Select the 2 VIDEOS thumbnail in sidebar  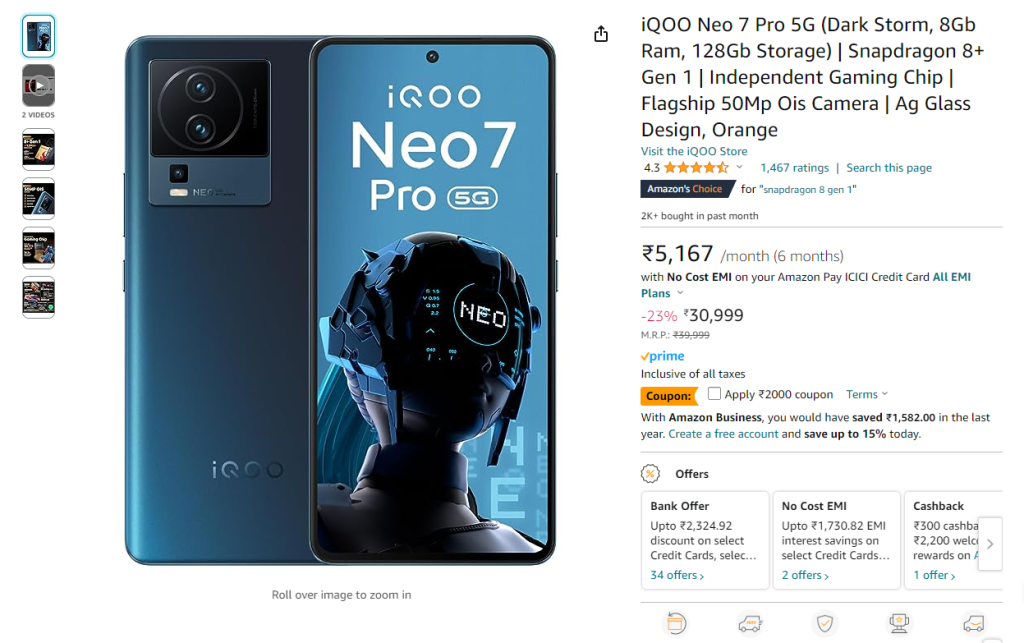click(38, 87)
